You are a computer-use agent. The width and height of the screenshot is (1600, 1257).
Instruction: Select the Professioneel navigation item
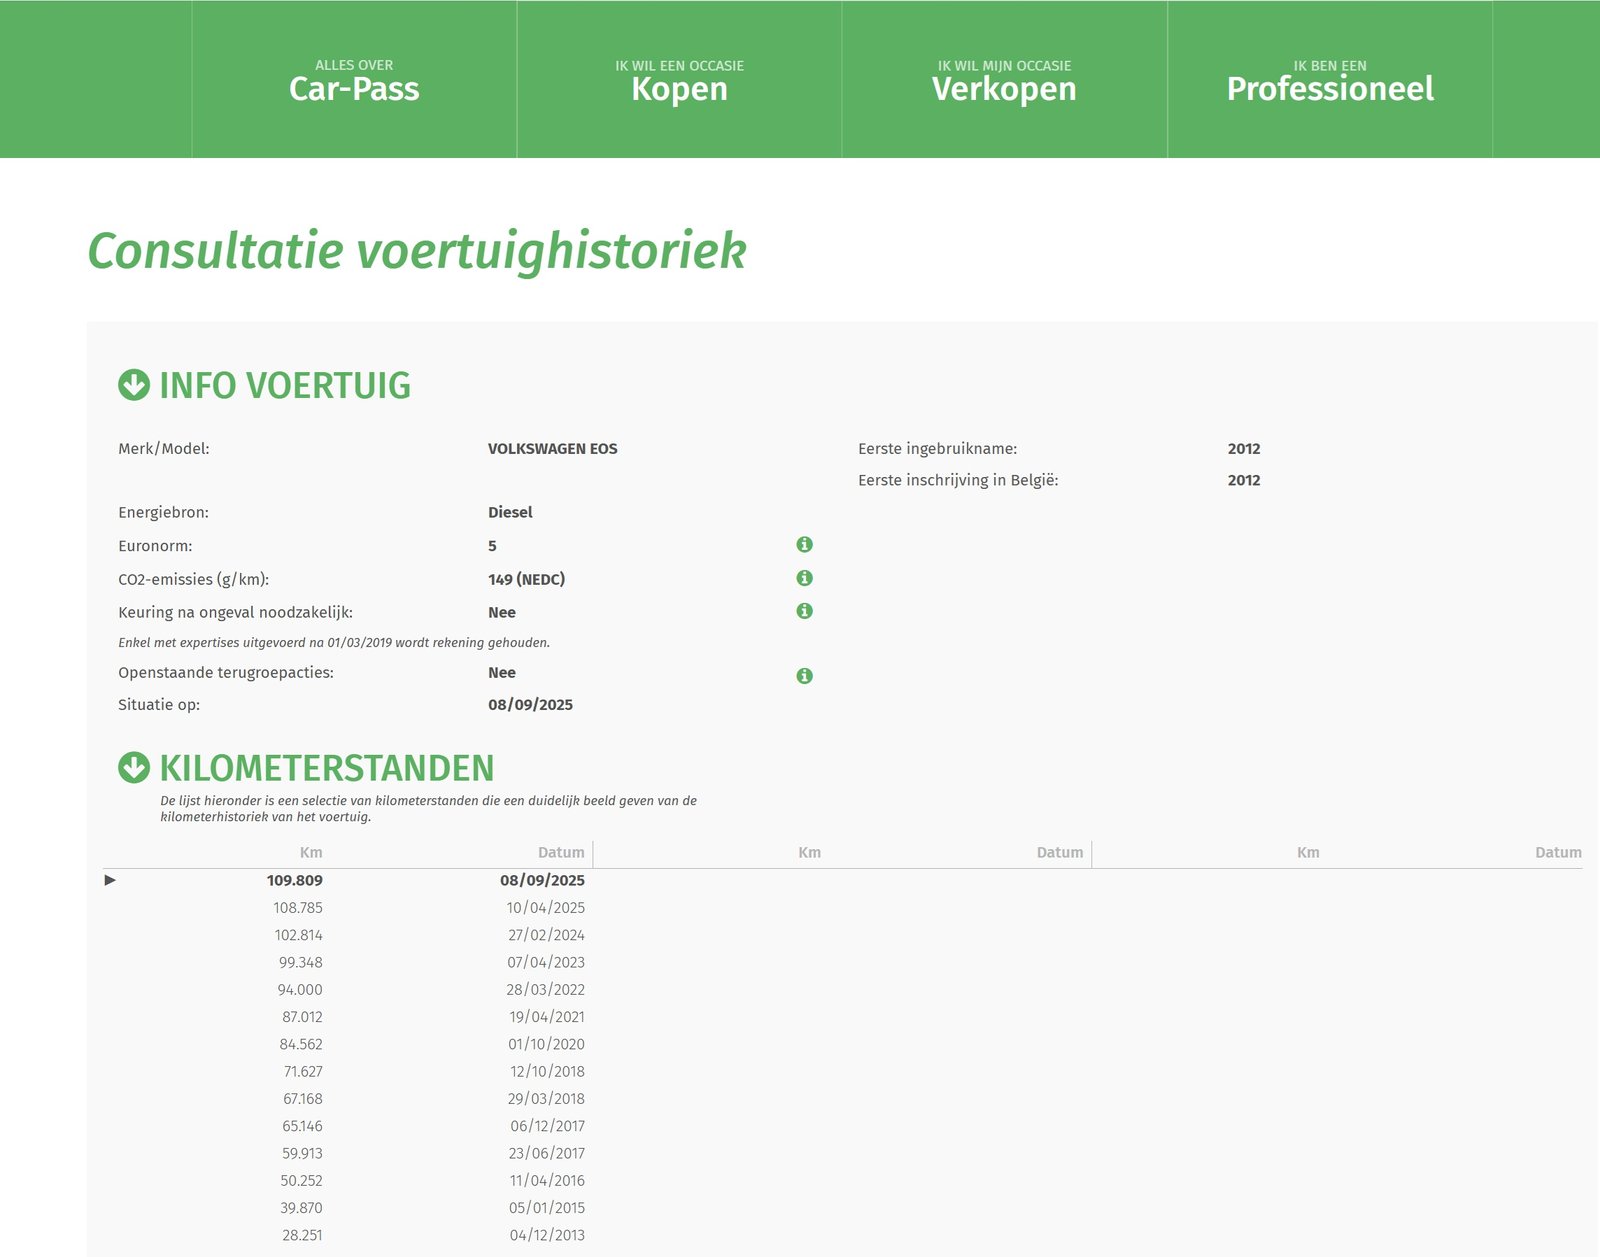(1330, 80)
